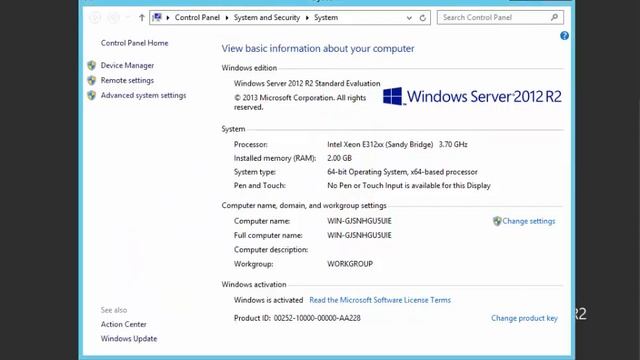
Task: Select Product ID 00252-10000-00000-AA228 text
Action: (x=297, y=318)
